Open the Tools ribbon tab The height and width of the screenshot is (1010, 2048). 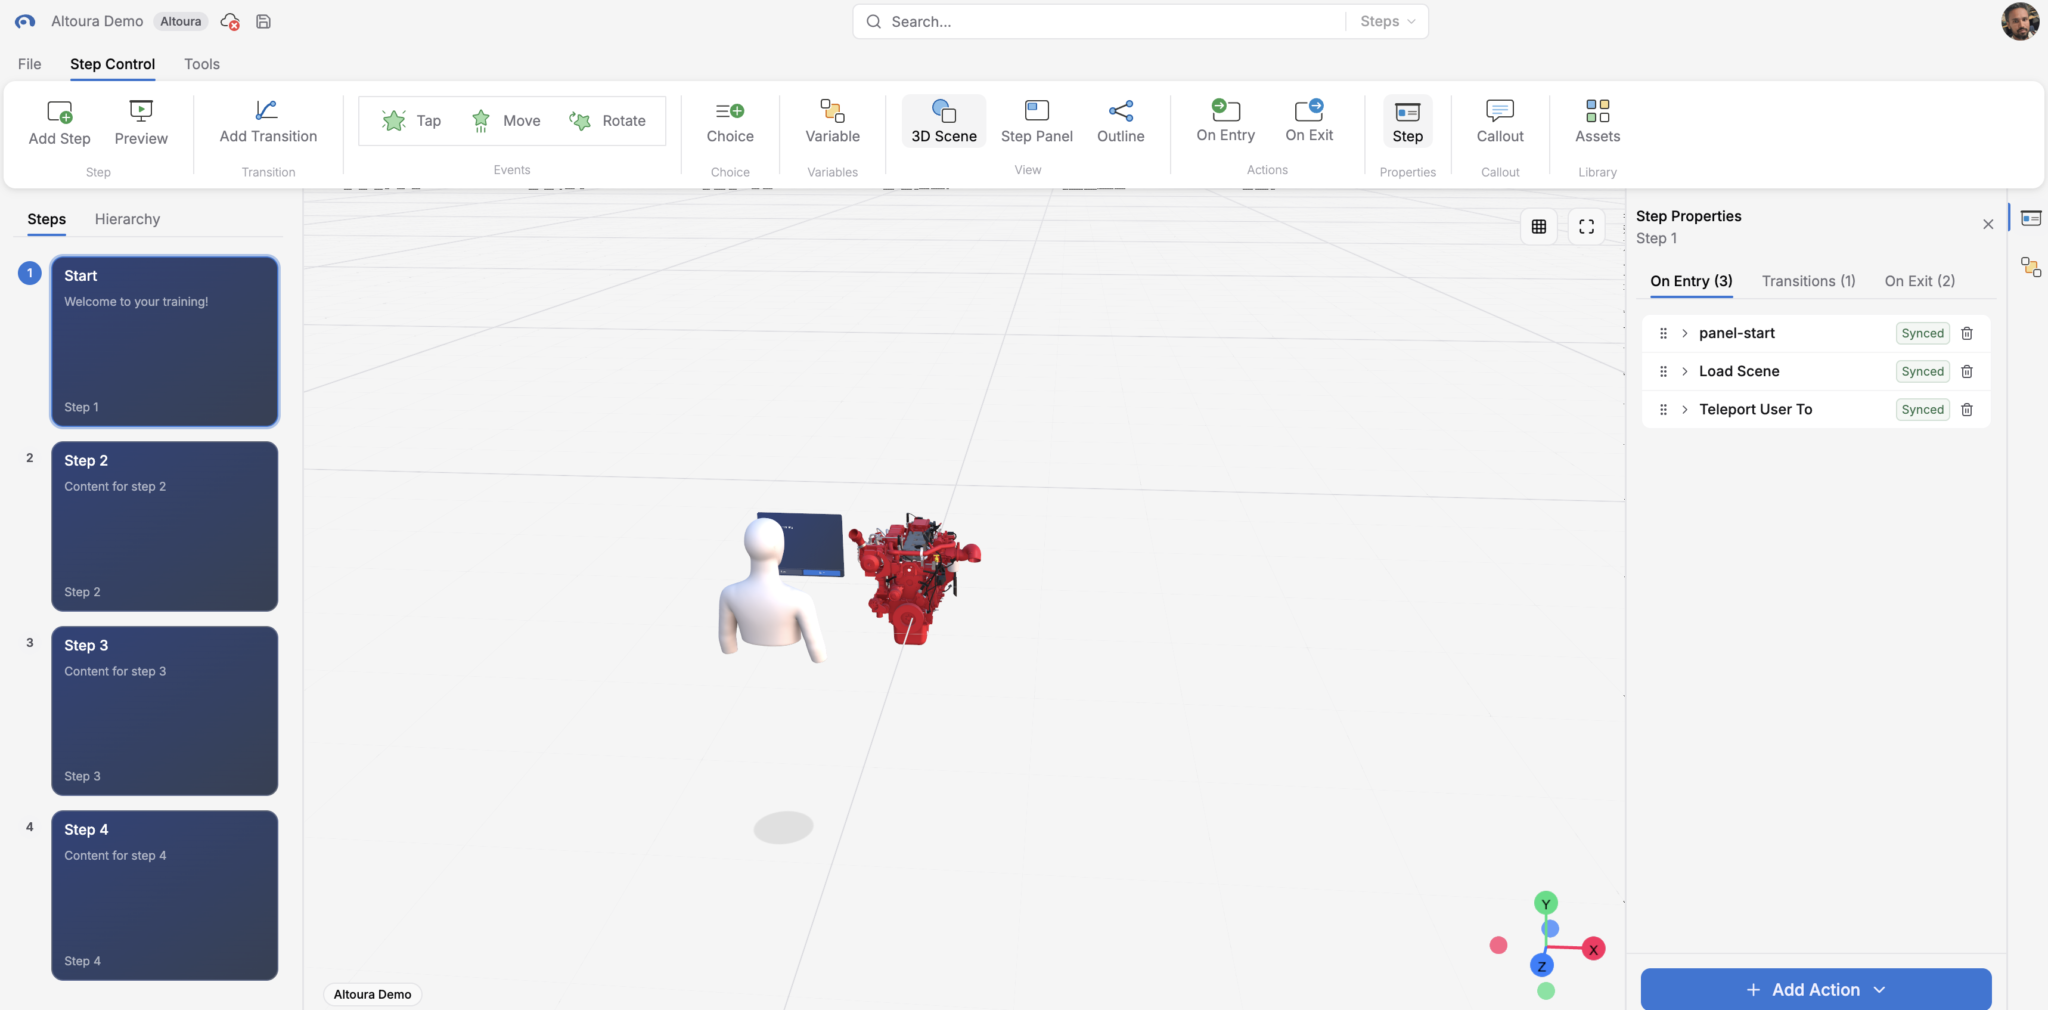202,64
